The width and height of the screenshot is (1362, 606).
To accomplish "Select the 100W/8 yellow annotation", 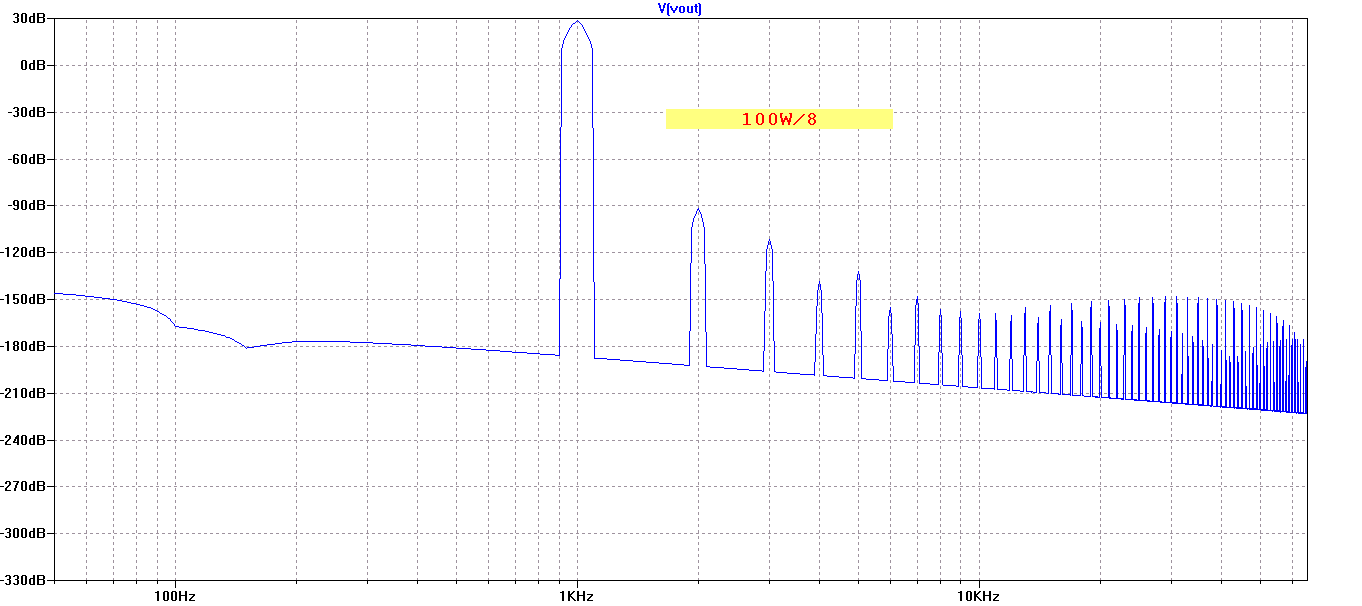I will [x=779, y=119].
